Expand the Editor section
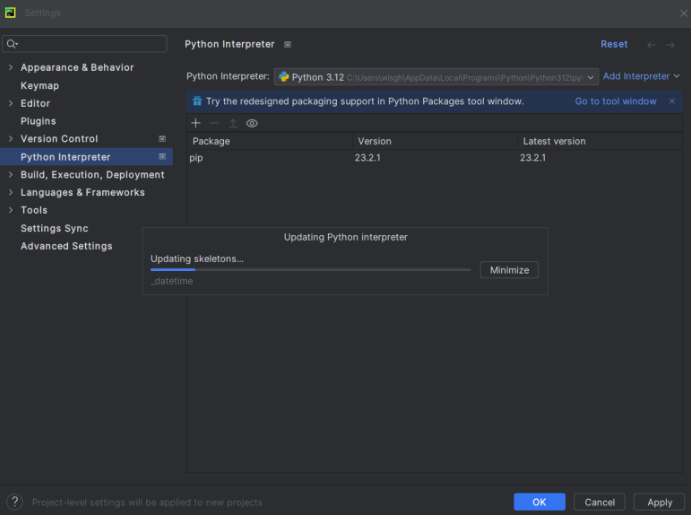The height and width of the screenshot is (515, 691). 11,103
